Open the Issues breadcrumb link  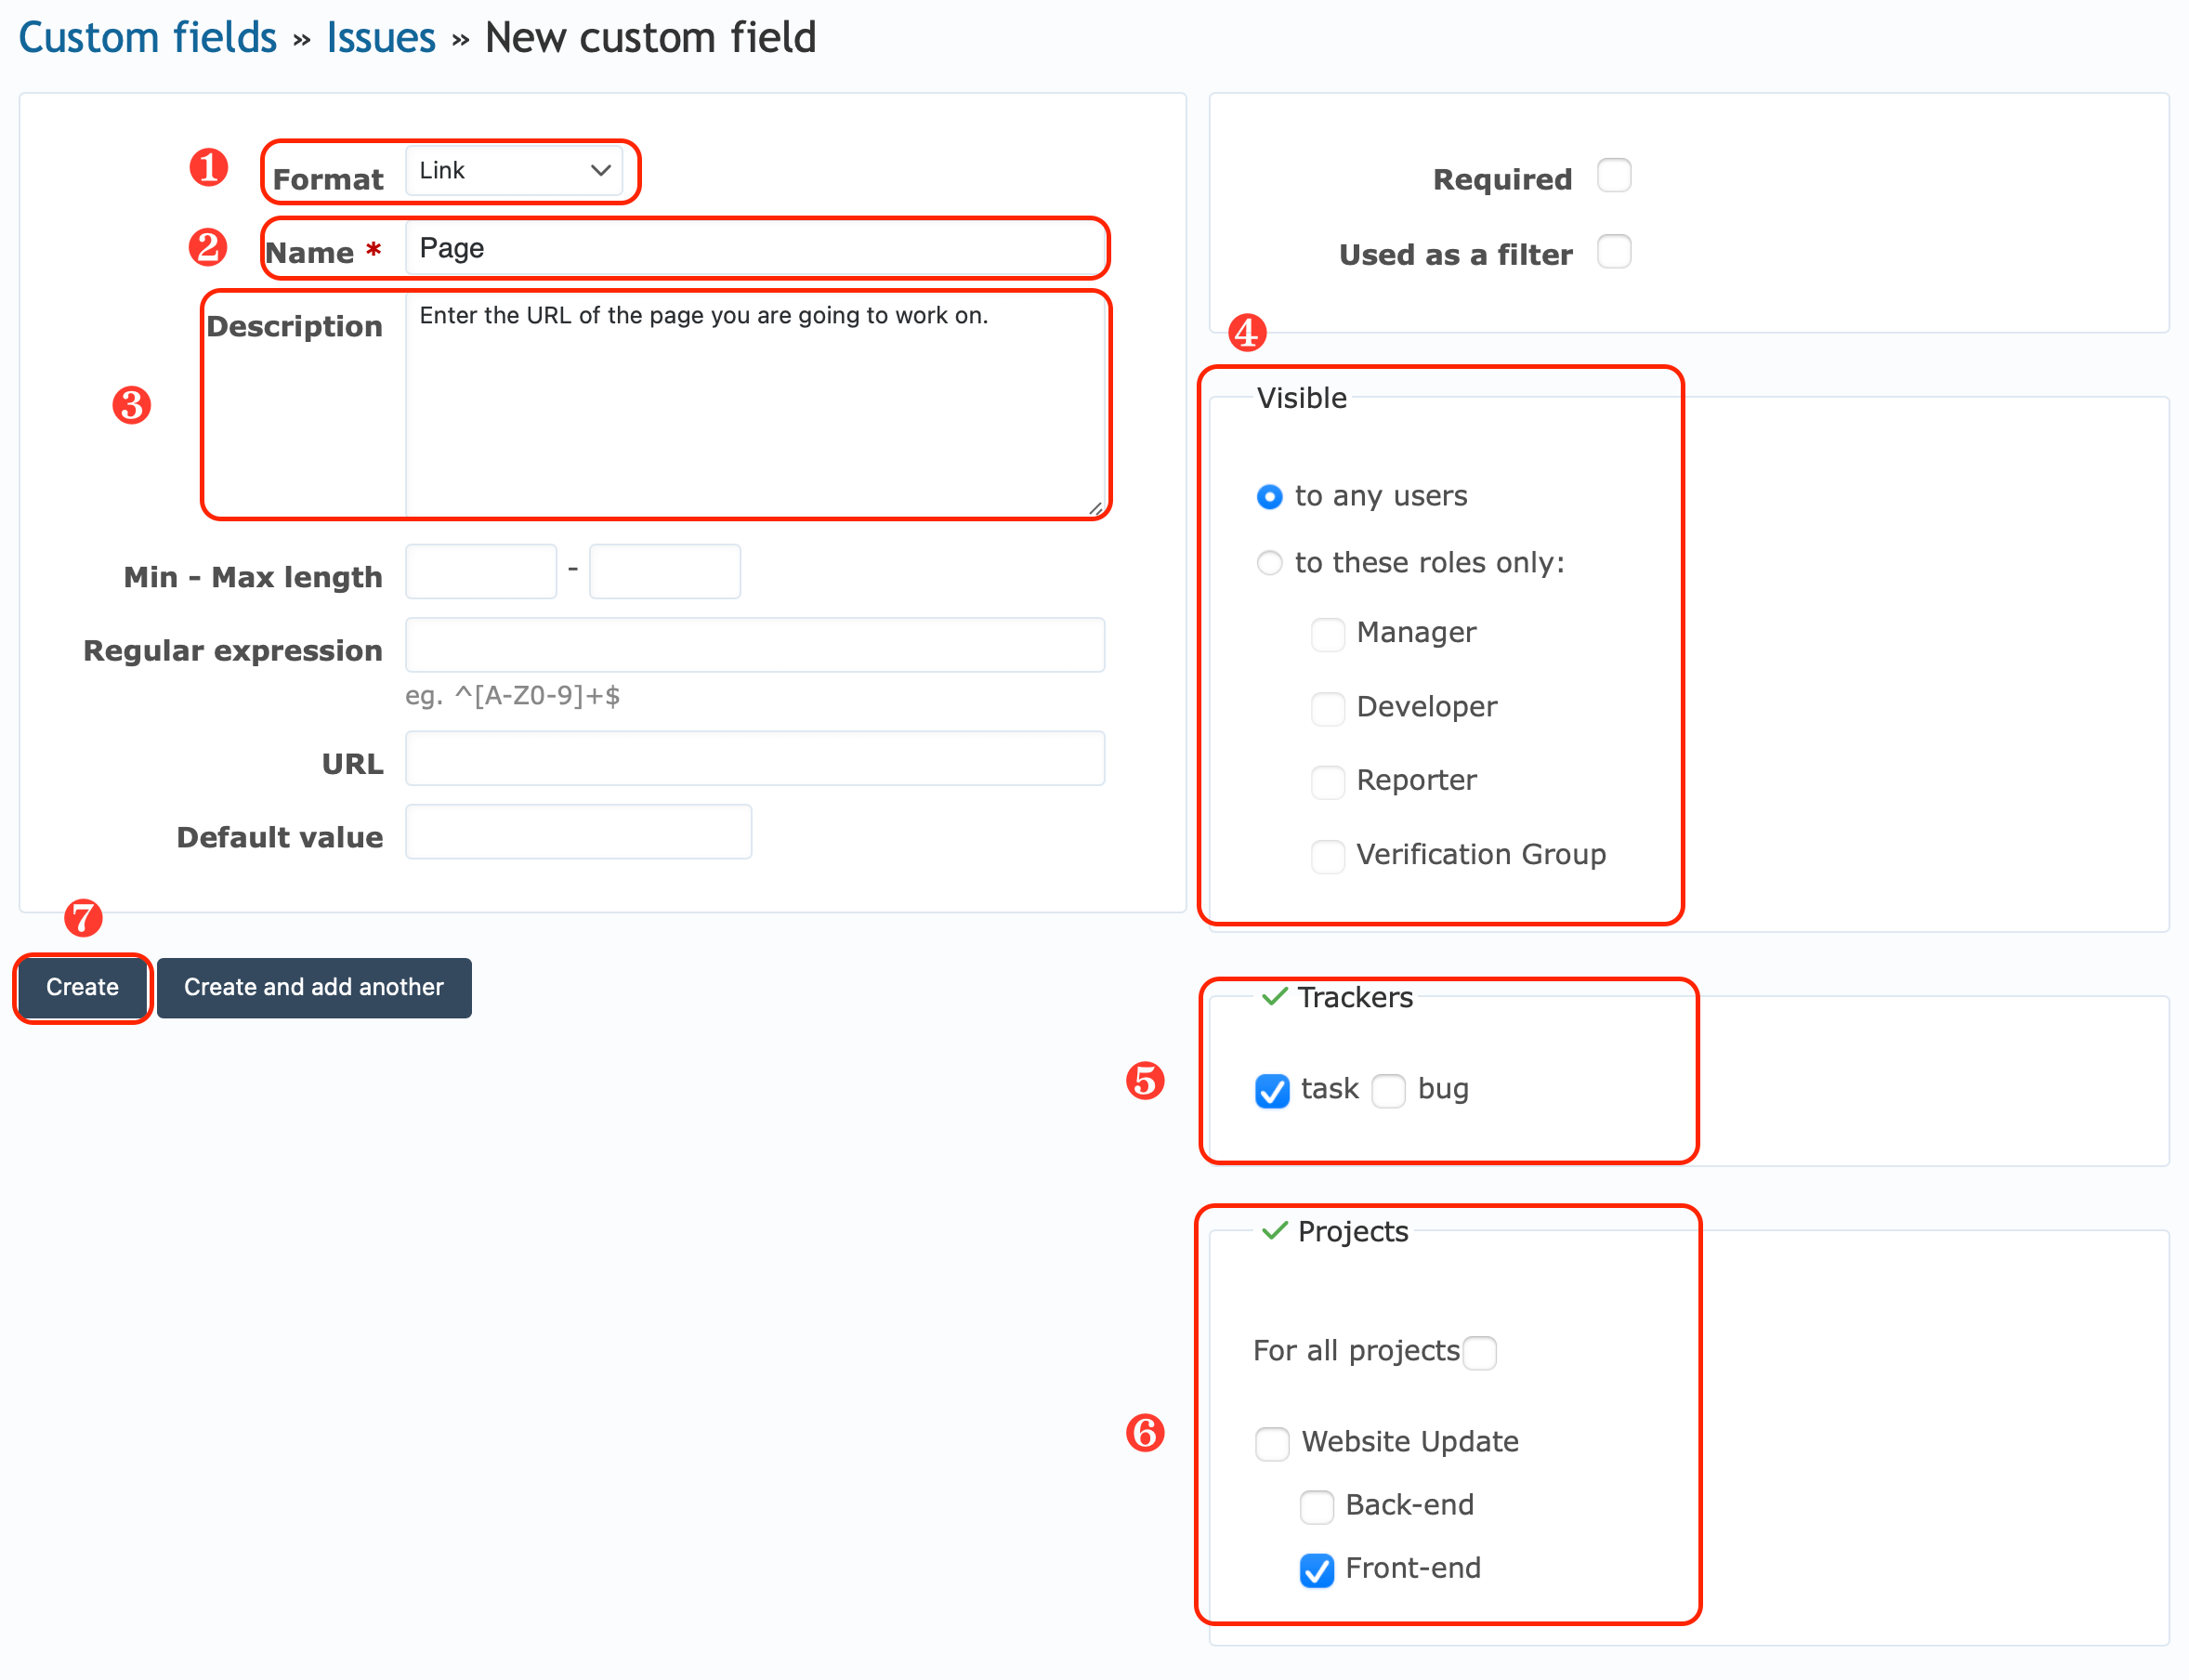coord(380,37)
